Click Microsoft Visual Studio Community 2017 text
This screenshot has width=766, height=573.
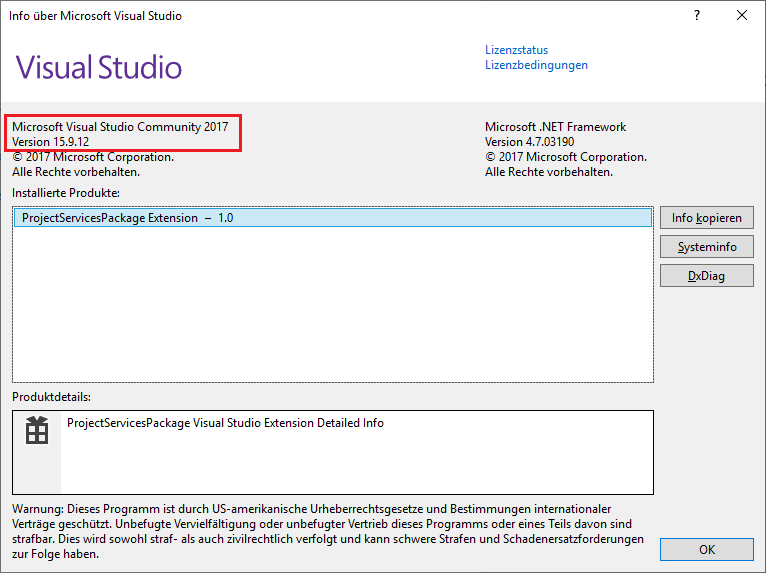[x=120, y=127]
